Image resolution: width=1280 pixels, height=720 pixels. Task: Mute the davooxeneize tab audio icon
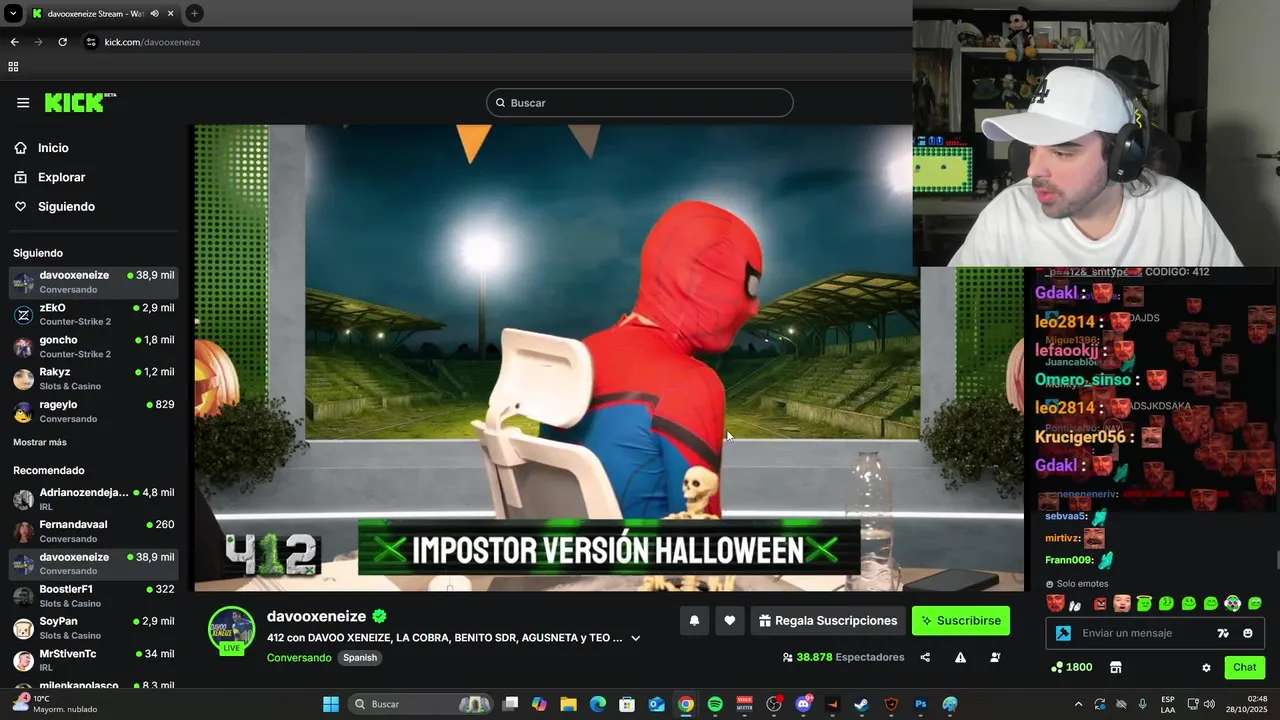coord(154,14)
